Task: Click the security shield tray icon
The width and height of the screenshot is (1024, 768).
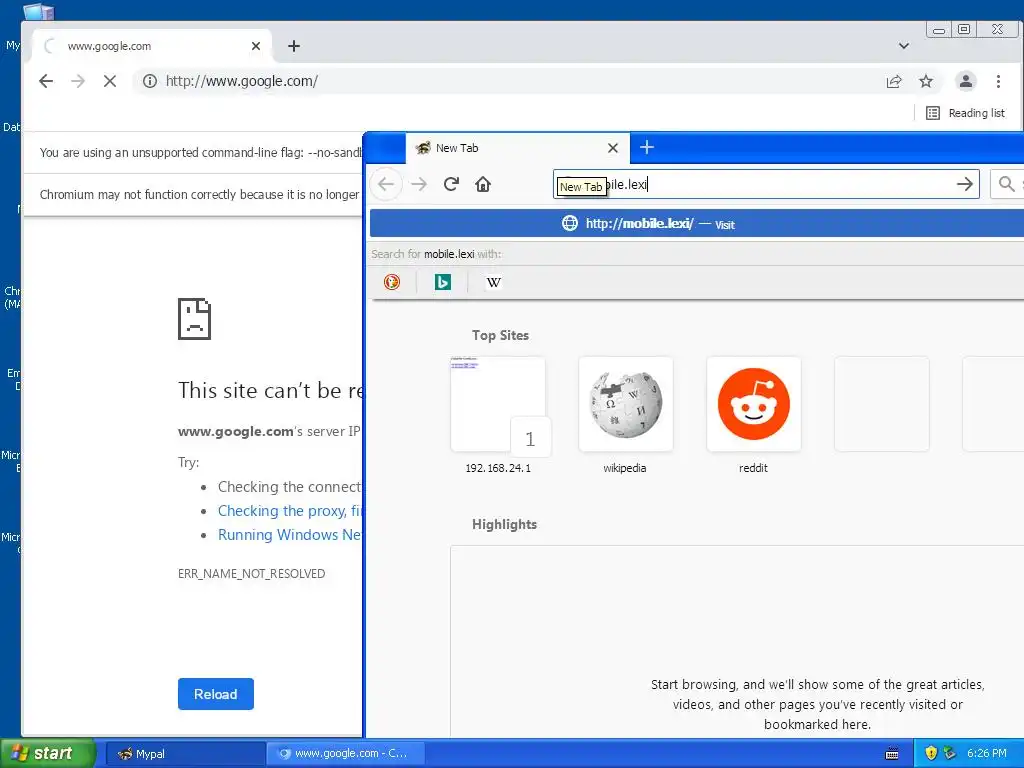Action: 931,754
